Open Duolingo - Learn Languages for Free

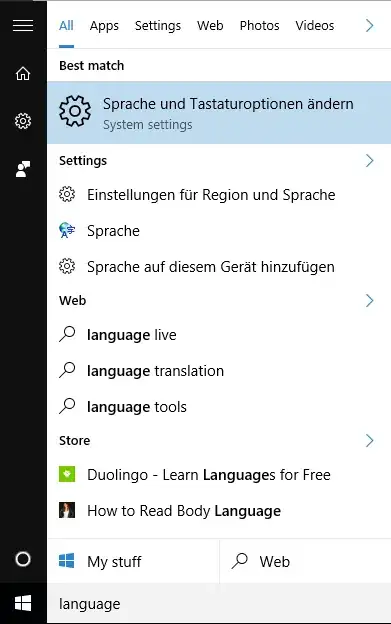219,474
